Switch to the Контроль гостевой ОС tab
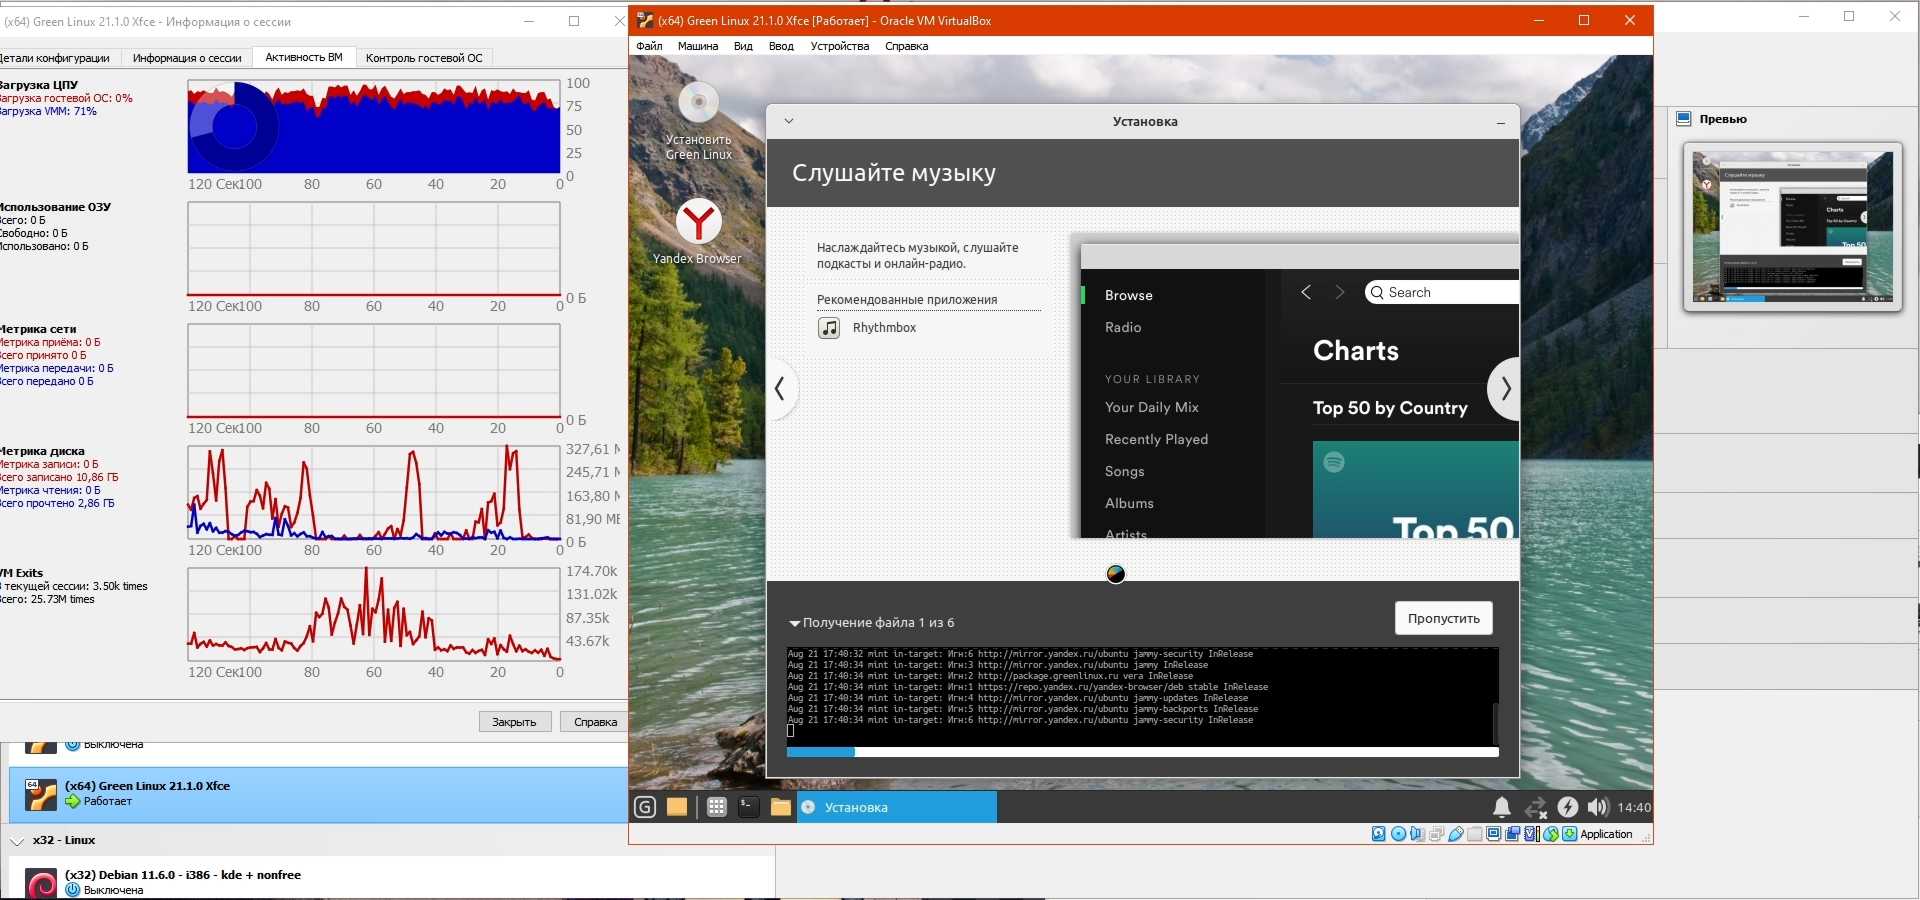Viewport: 1920px width, 900px height. (x=424, y=58)
